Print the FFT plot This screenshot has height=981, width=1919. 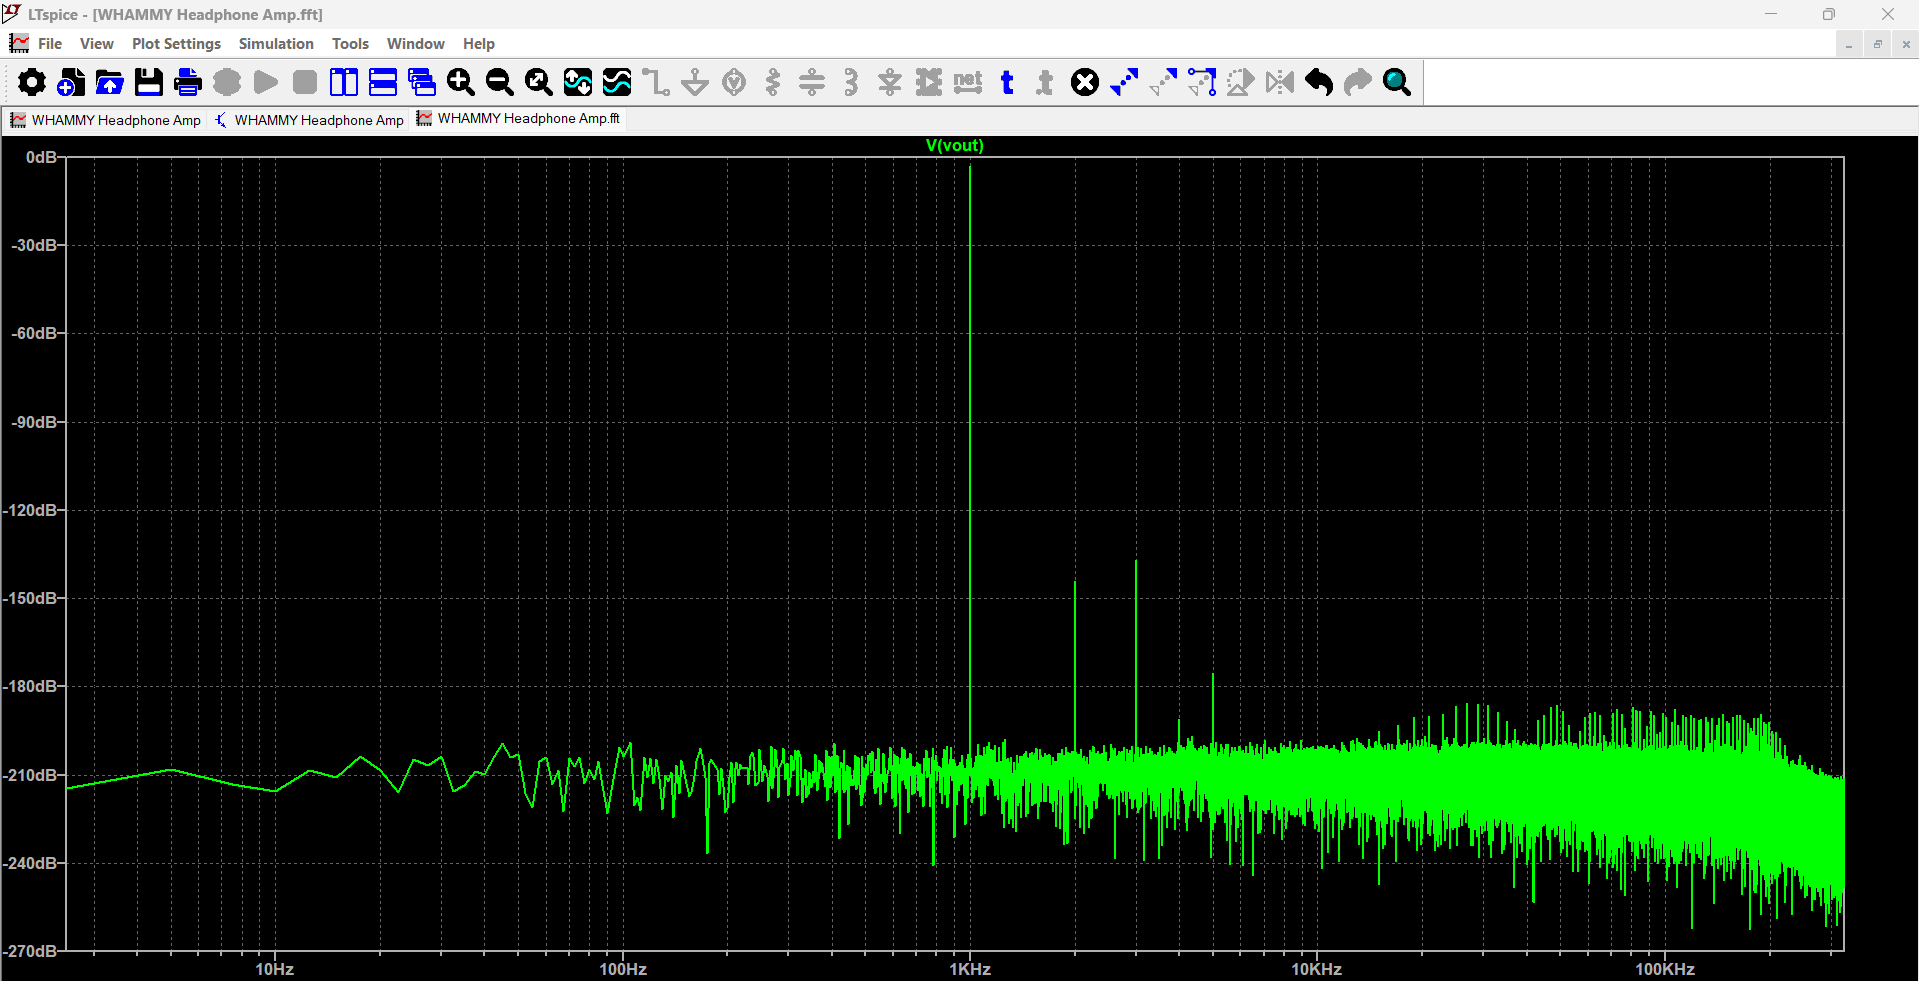pos(188,82)
